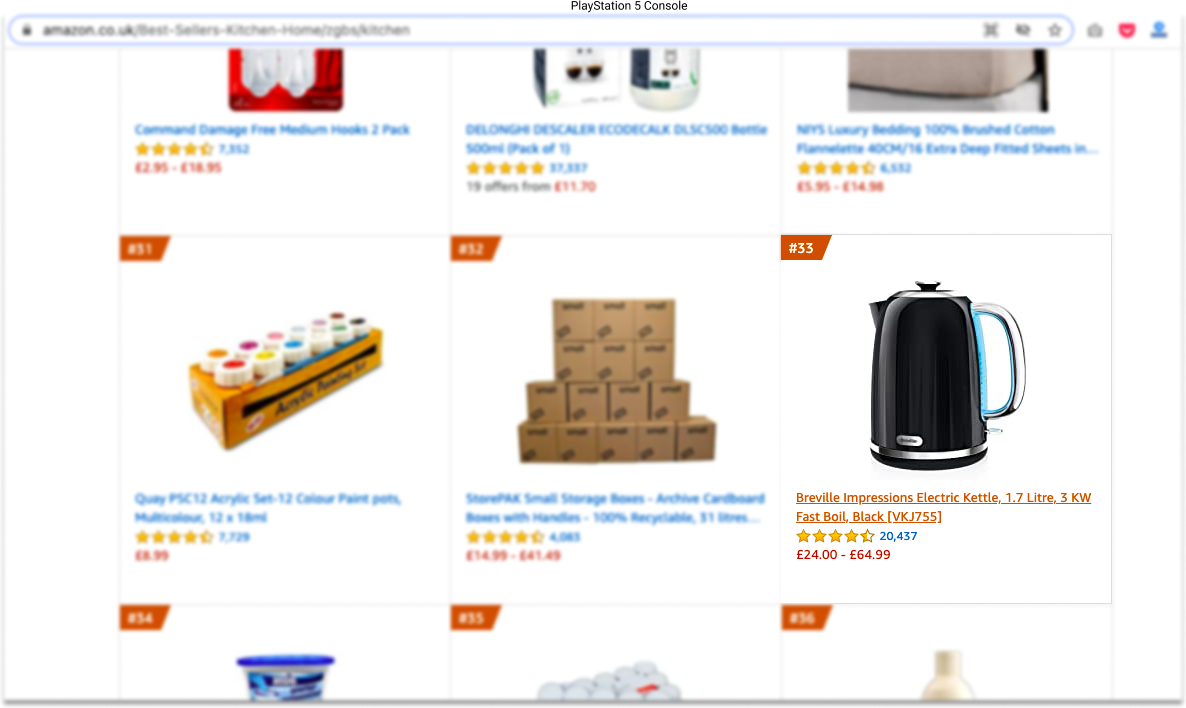Image resolution: width=1186 pixels, height=708 pixels.
Task: Click the StorePAK cardboard boxes product image
Action: point(616,380)
